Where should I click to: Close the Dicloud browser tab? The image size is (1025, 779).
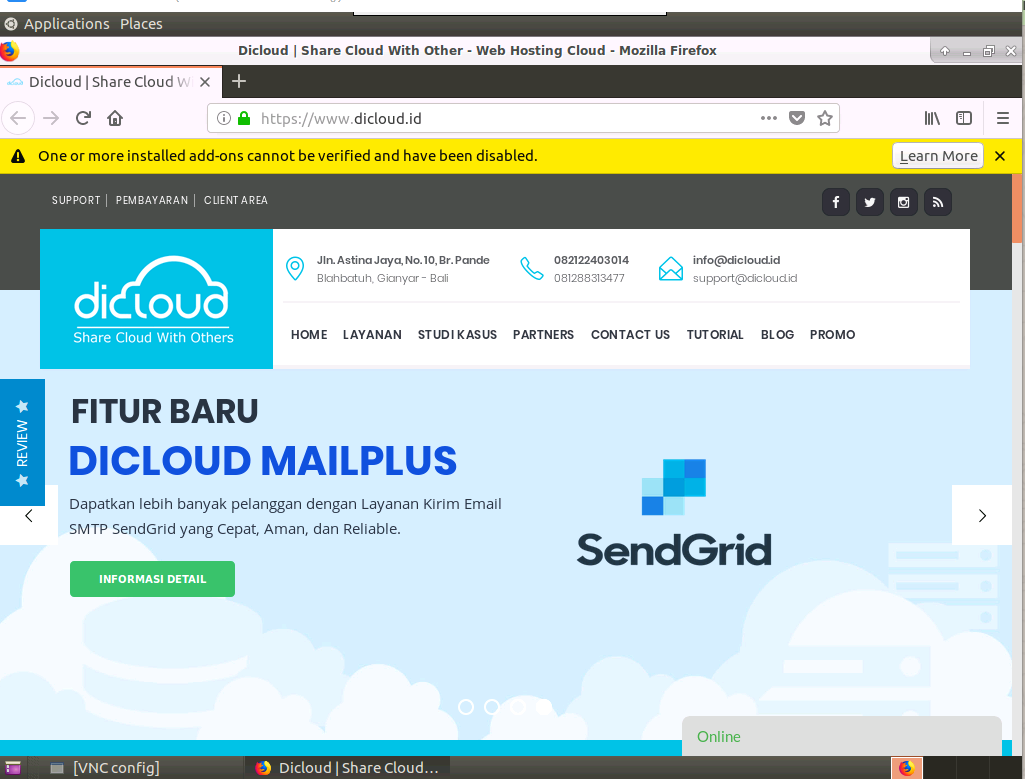pyautogui.click(x=205, y=82)
